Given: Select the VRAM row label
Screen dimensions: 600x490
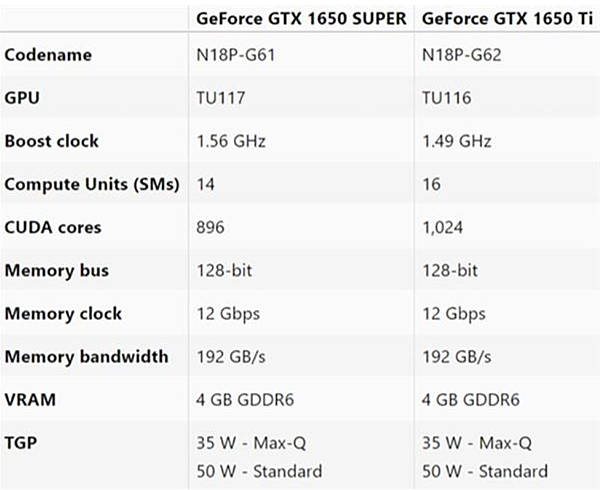Looking at the screenshot, I should pyautogui.click(x=30, y=400).
